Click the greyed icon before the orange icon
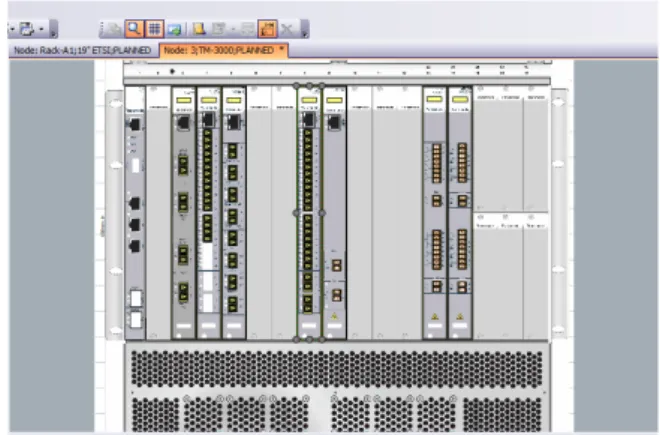Viewport: 660px width, 435px height. (248, 29)
